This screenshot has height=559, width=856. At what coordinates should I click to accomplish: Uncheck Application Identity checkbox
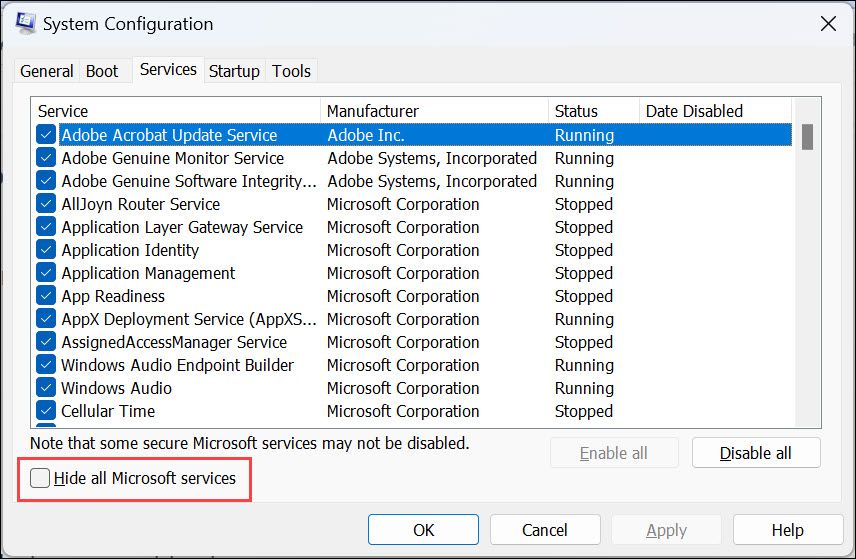[x=46, y=249]
